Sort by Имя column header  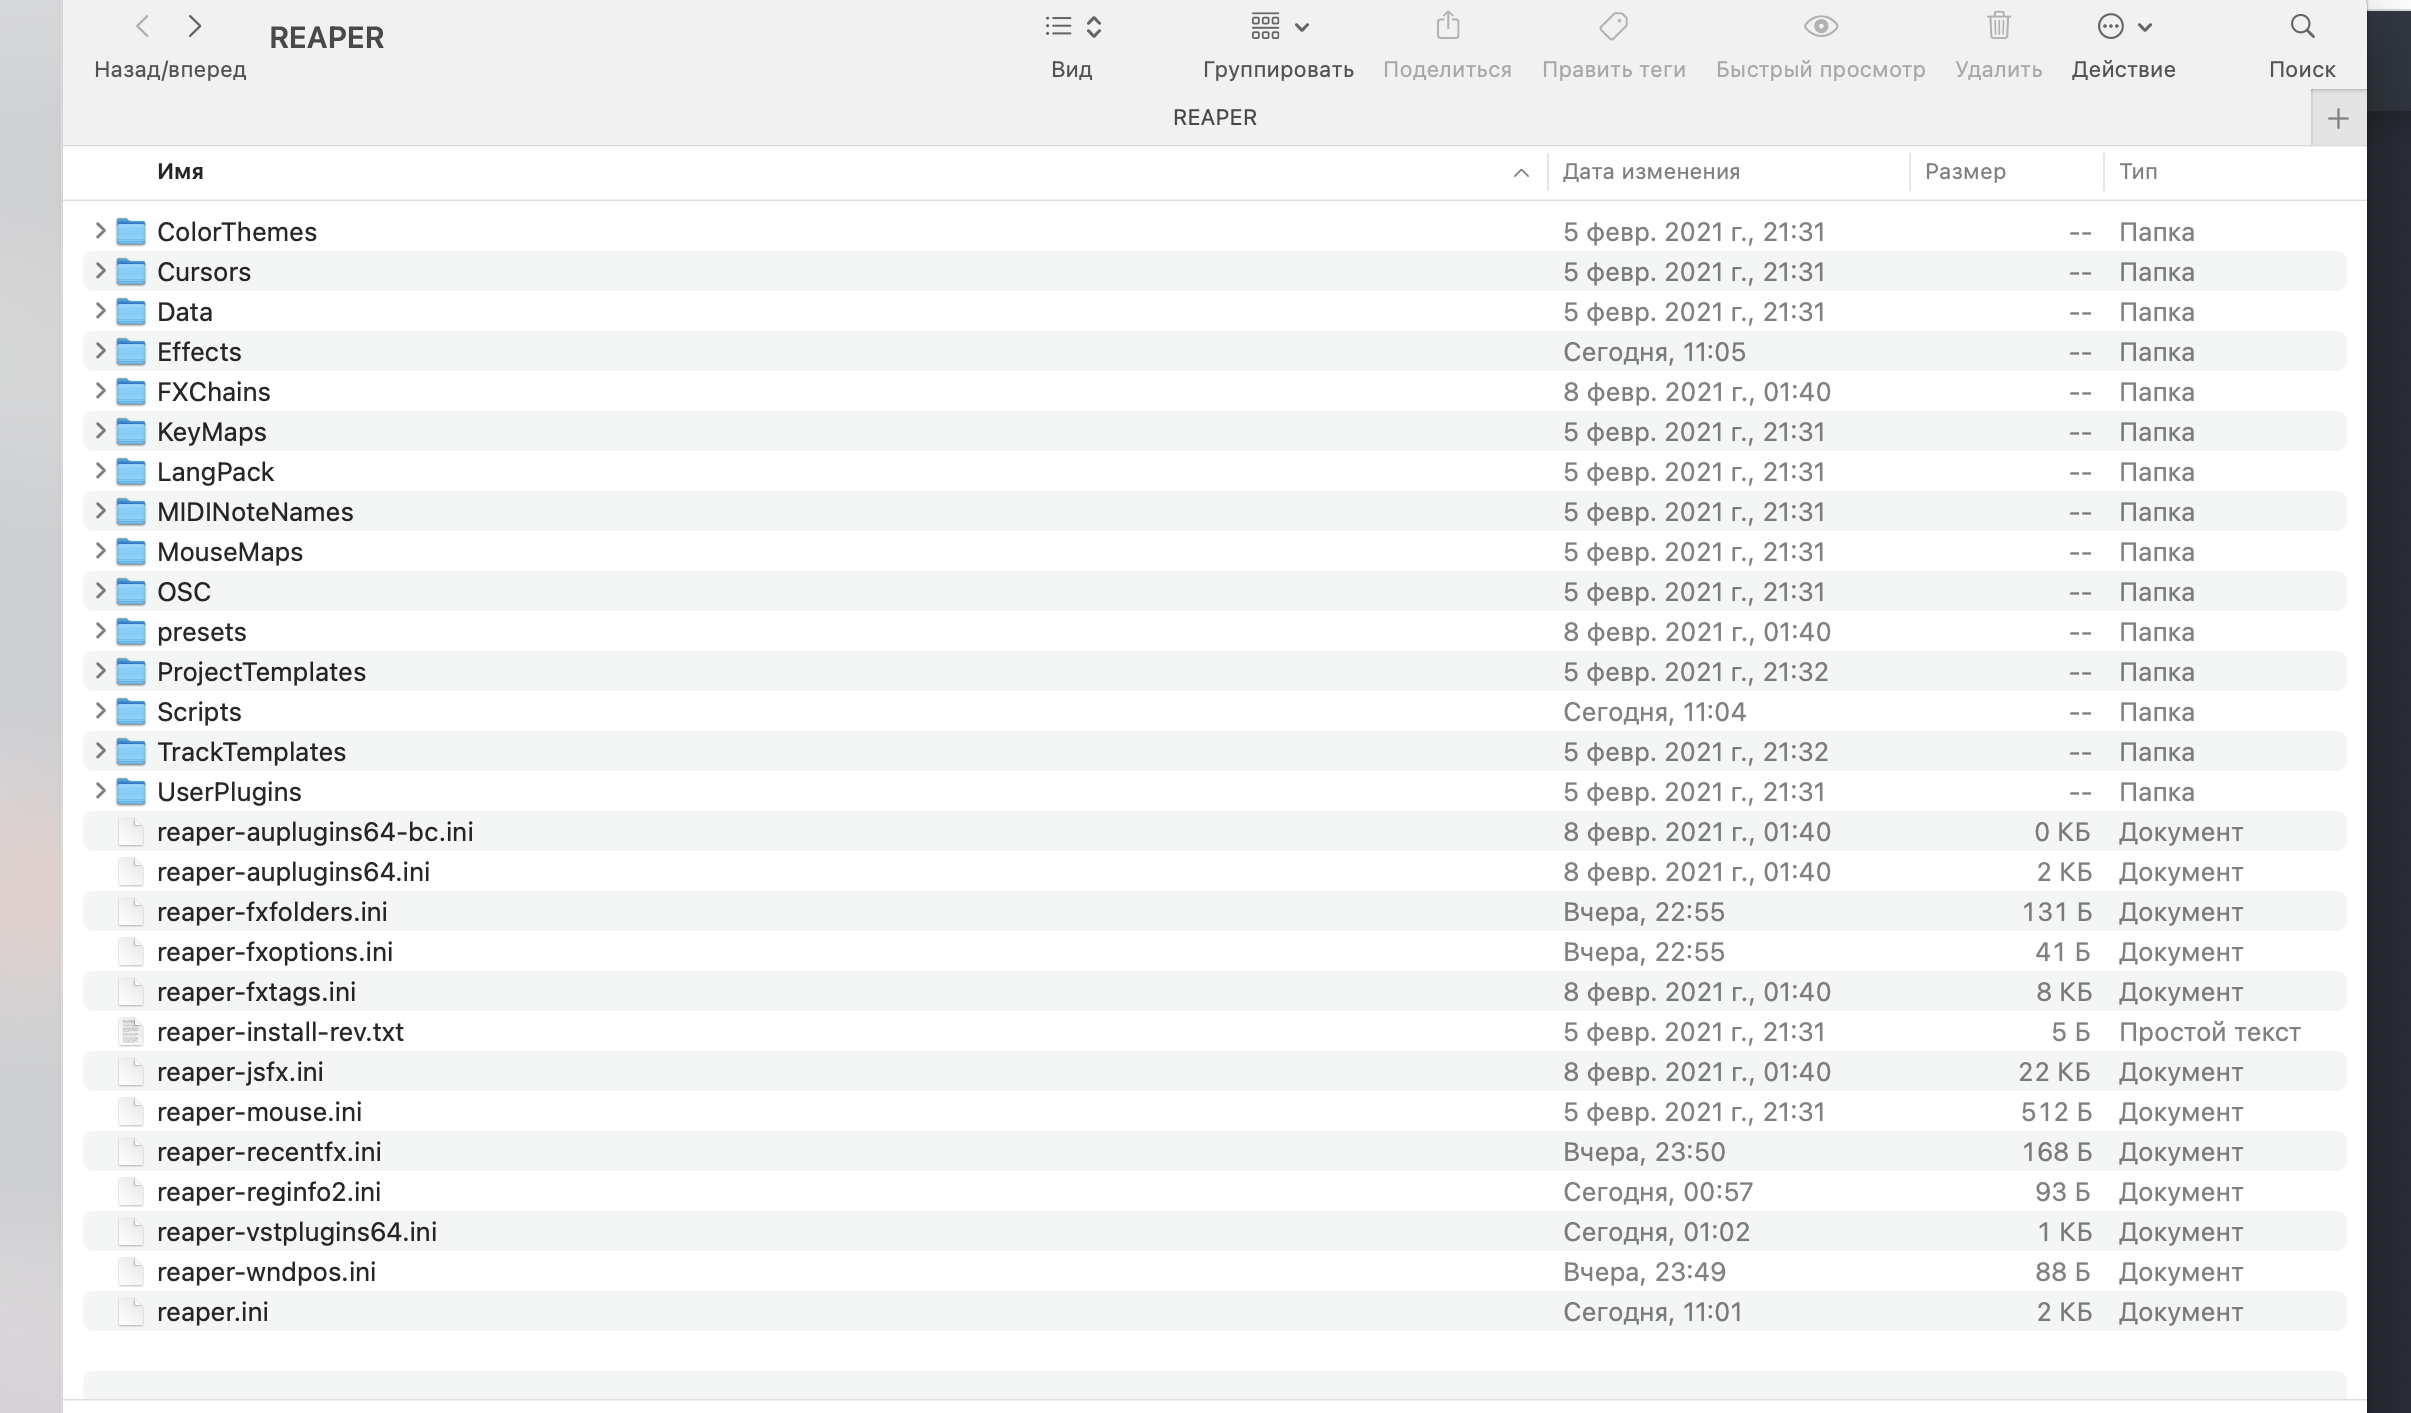tap(180, 172)
